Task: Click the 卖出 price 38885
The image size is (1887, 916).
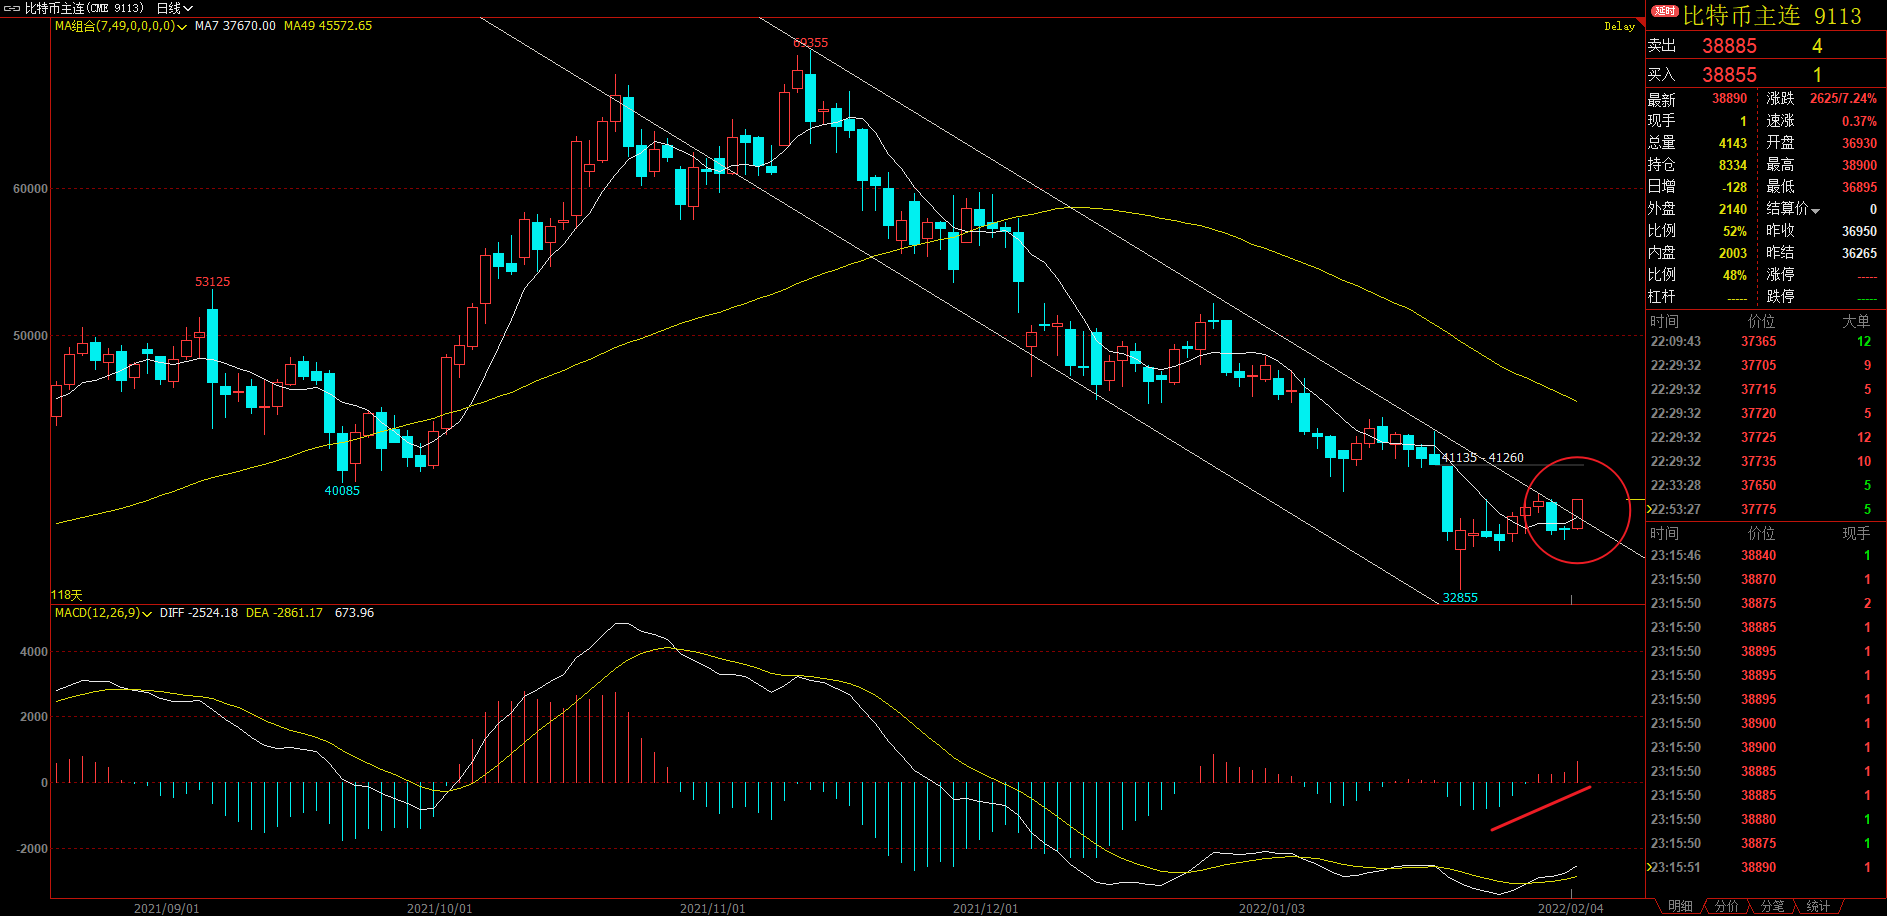Action: click(1729, 46)
